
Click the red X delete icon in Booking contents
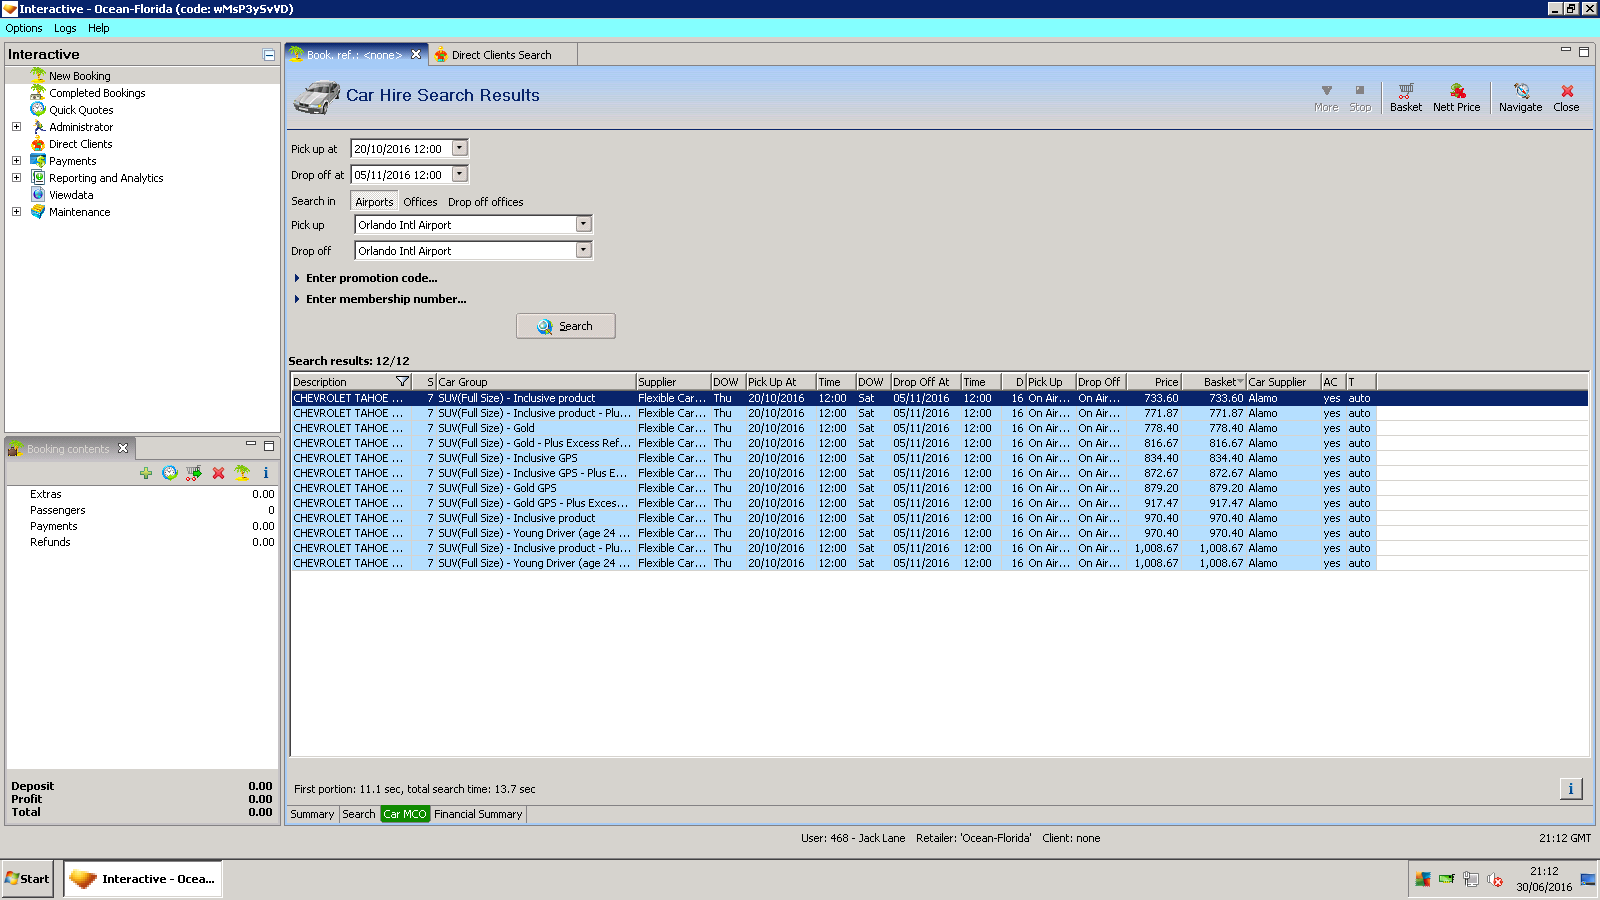[218, 473]
